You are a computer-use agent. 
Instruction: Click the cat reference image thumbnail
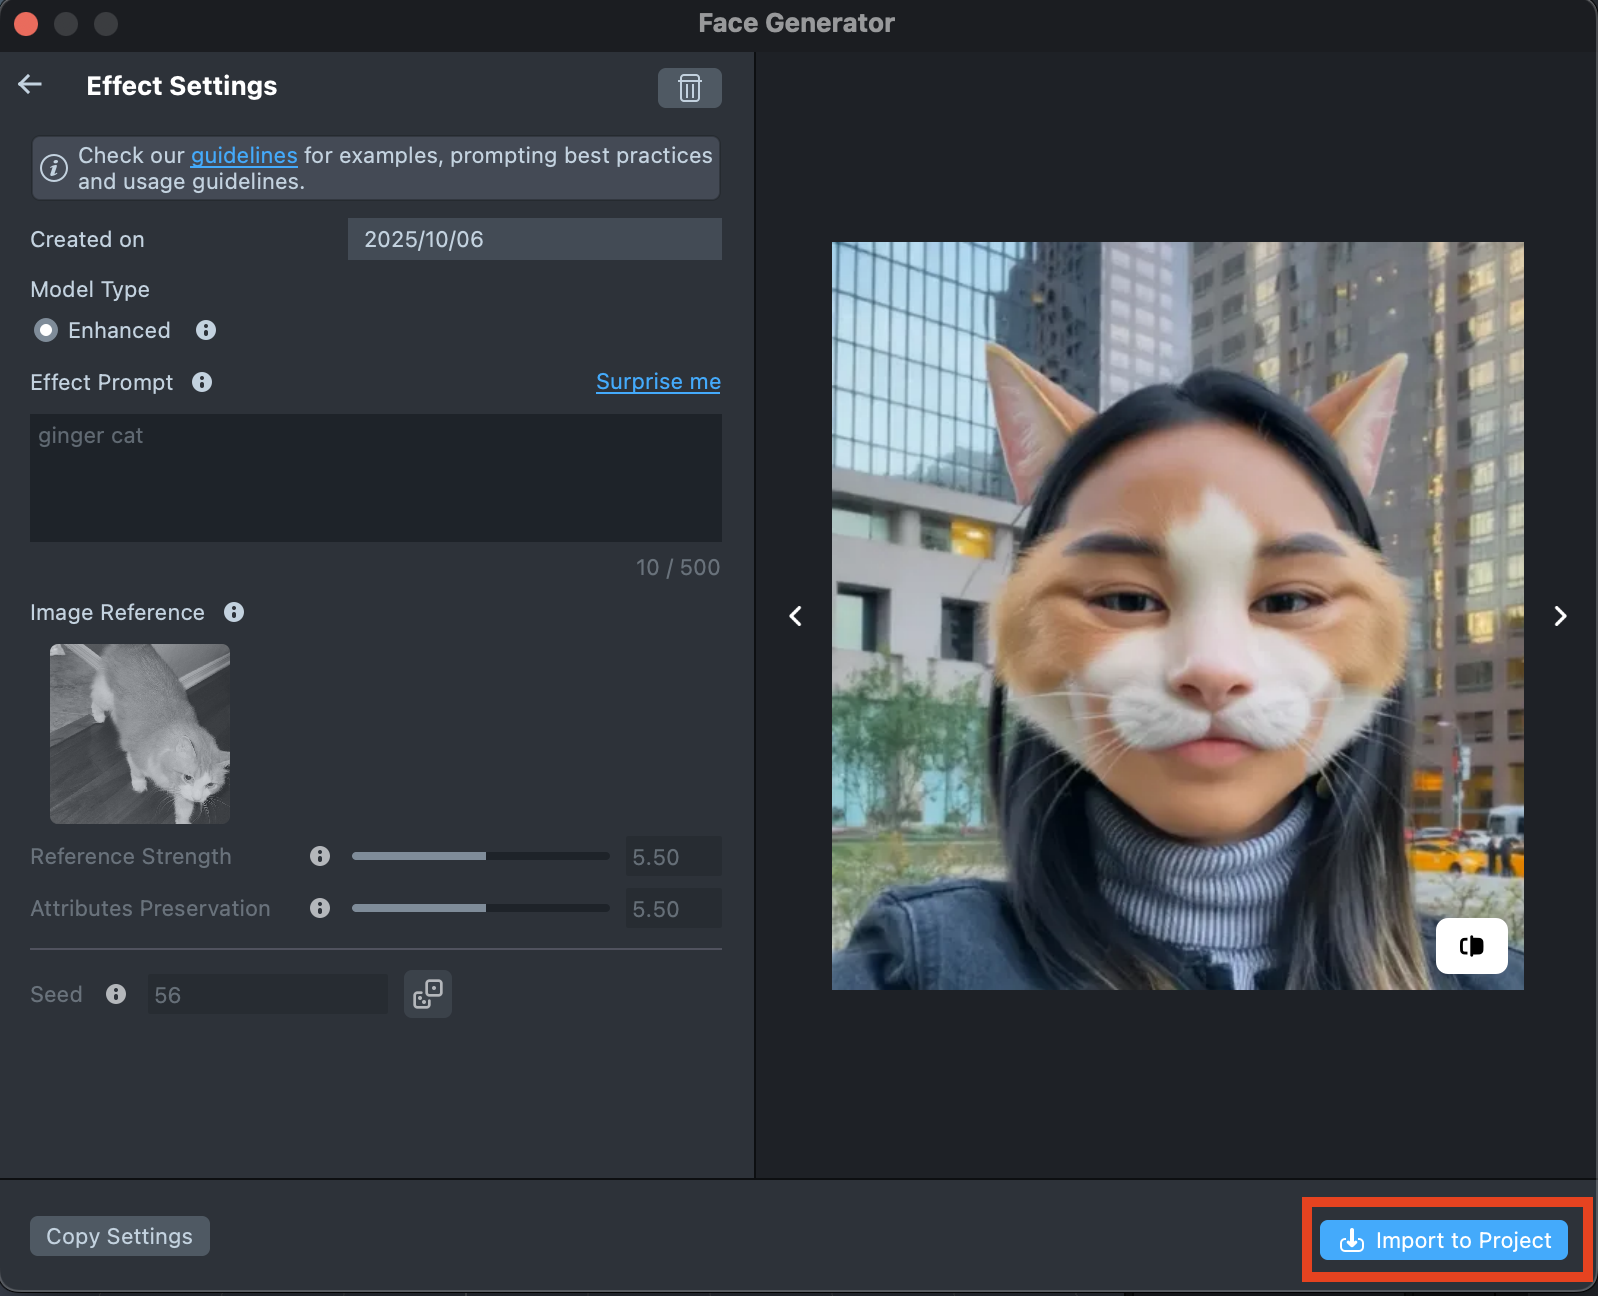point(140,734)
